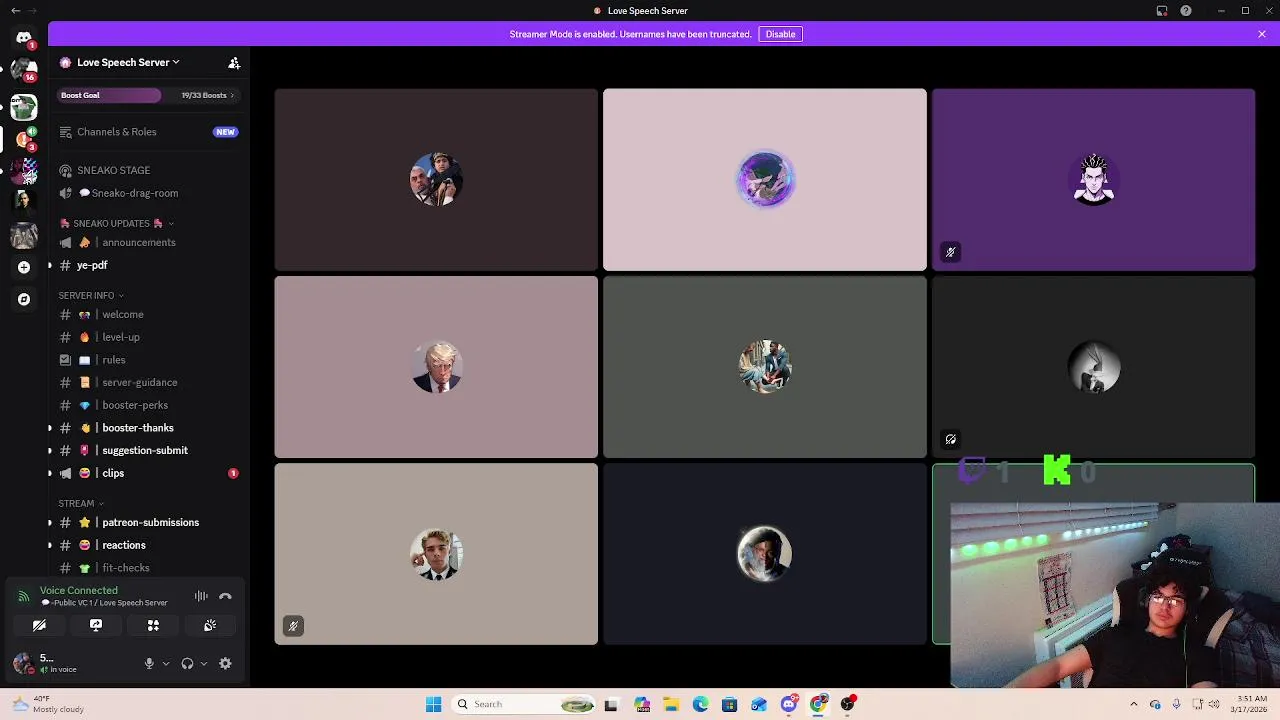This screenshot has height=720, width=1280.
Task: Select the purple tile with masked avatar
Action: [1093, 180]
